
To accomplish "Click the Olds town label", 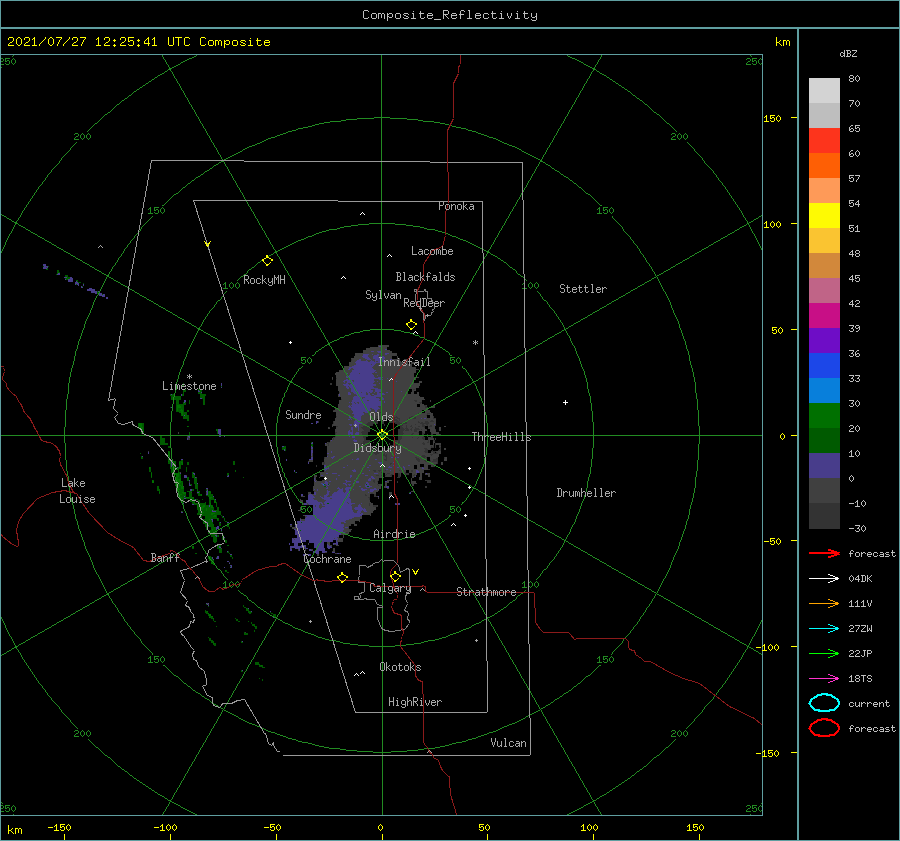I will [381, 417].
